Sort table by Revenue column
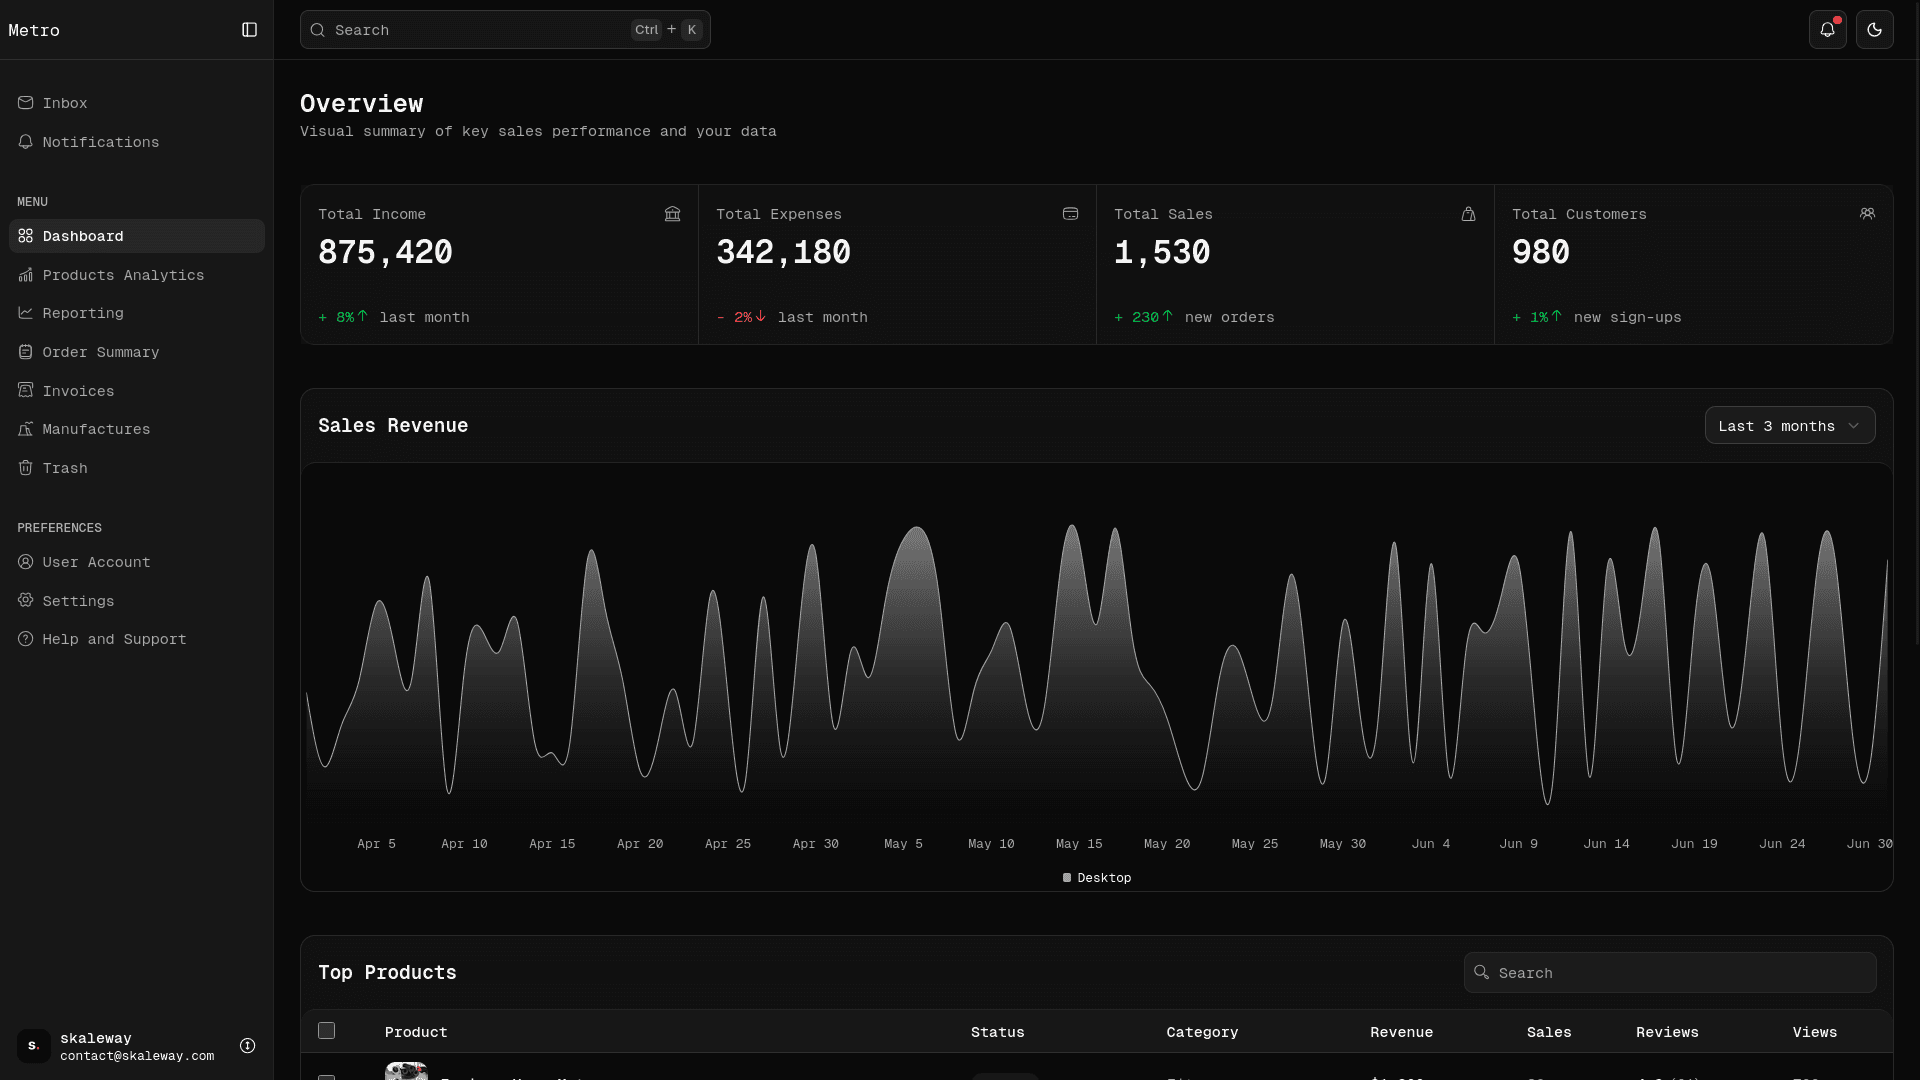The height and width of the screenshot is (1080, 1920). click(1401, 1032)
